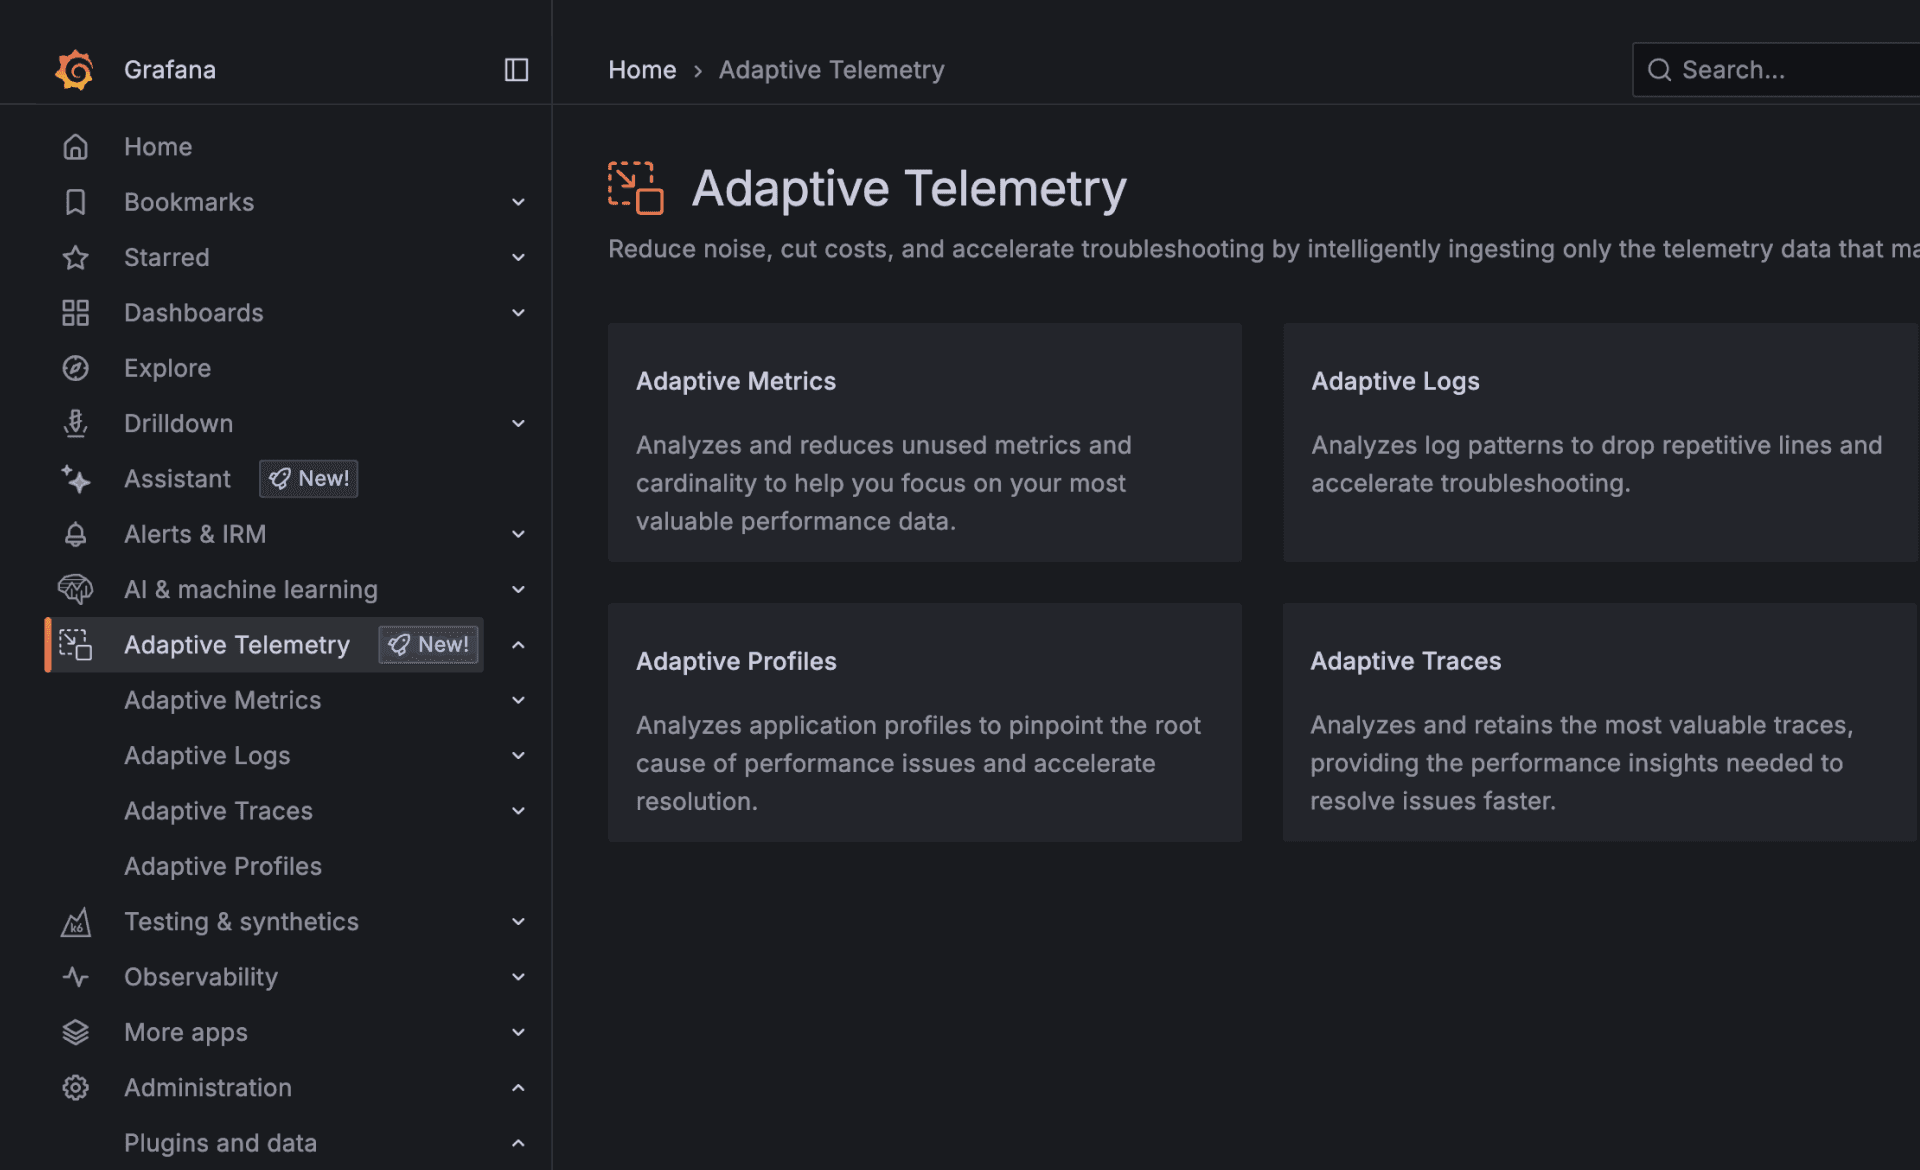Open Adaptive Profiles in sidebar menu
Image resolution: width=1920 pixels, height=1170 pixels.
(x=222, y=866)
